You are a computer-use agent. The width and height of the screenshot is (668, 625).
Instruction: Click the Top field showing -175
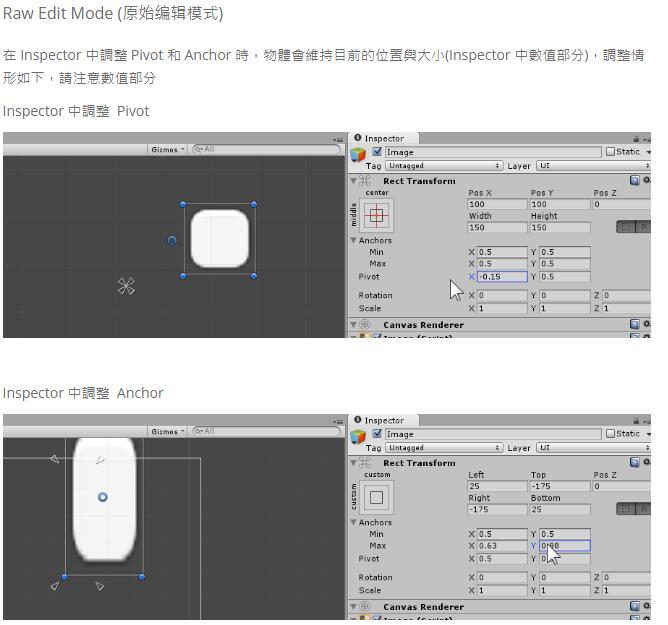click(x=560, y=486)
